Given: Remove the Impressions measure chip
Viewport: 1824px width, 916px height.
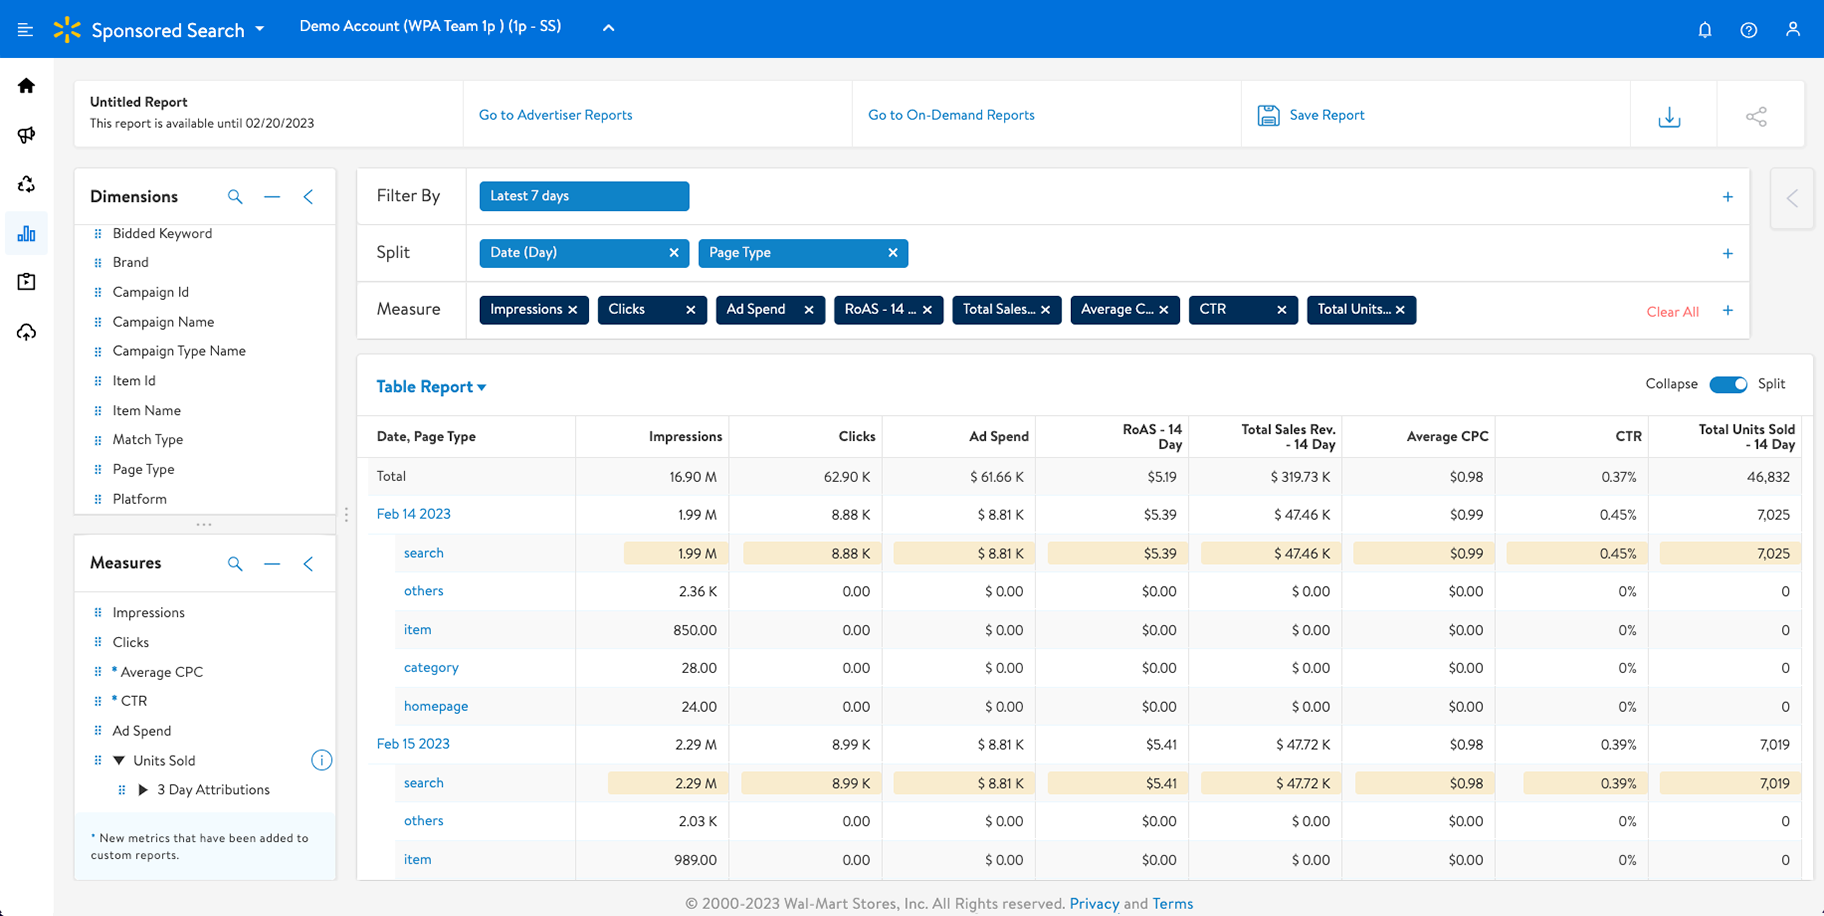Looking at the screenshot, I should (573, 310).
